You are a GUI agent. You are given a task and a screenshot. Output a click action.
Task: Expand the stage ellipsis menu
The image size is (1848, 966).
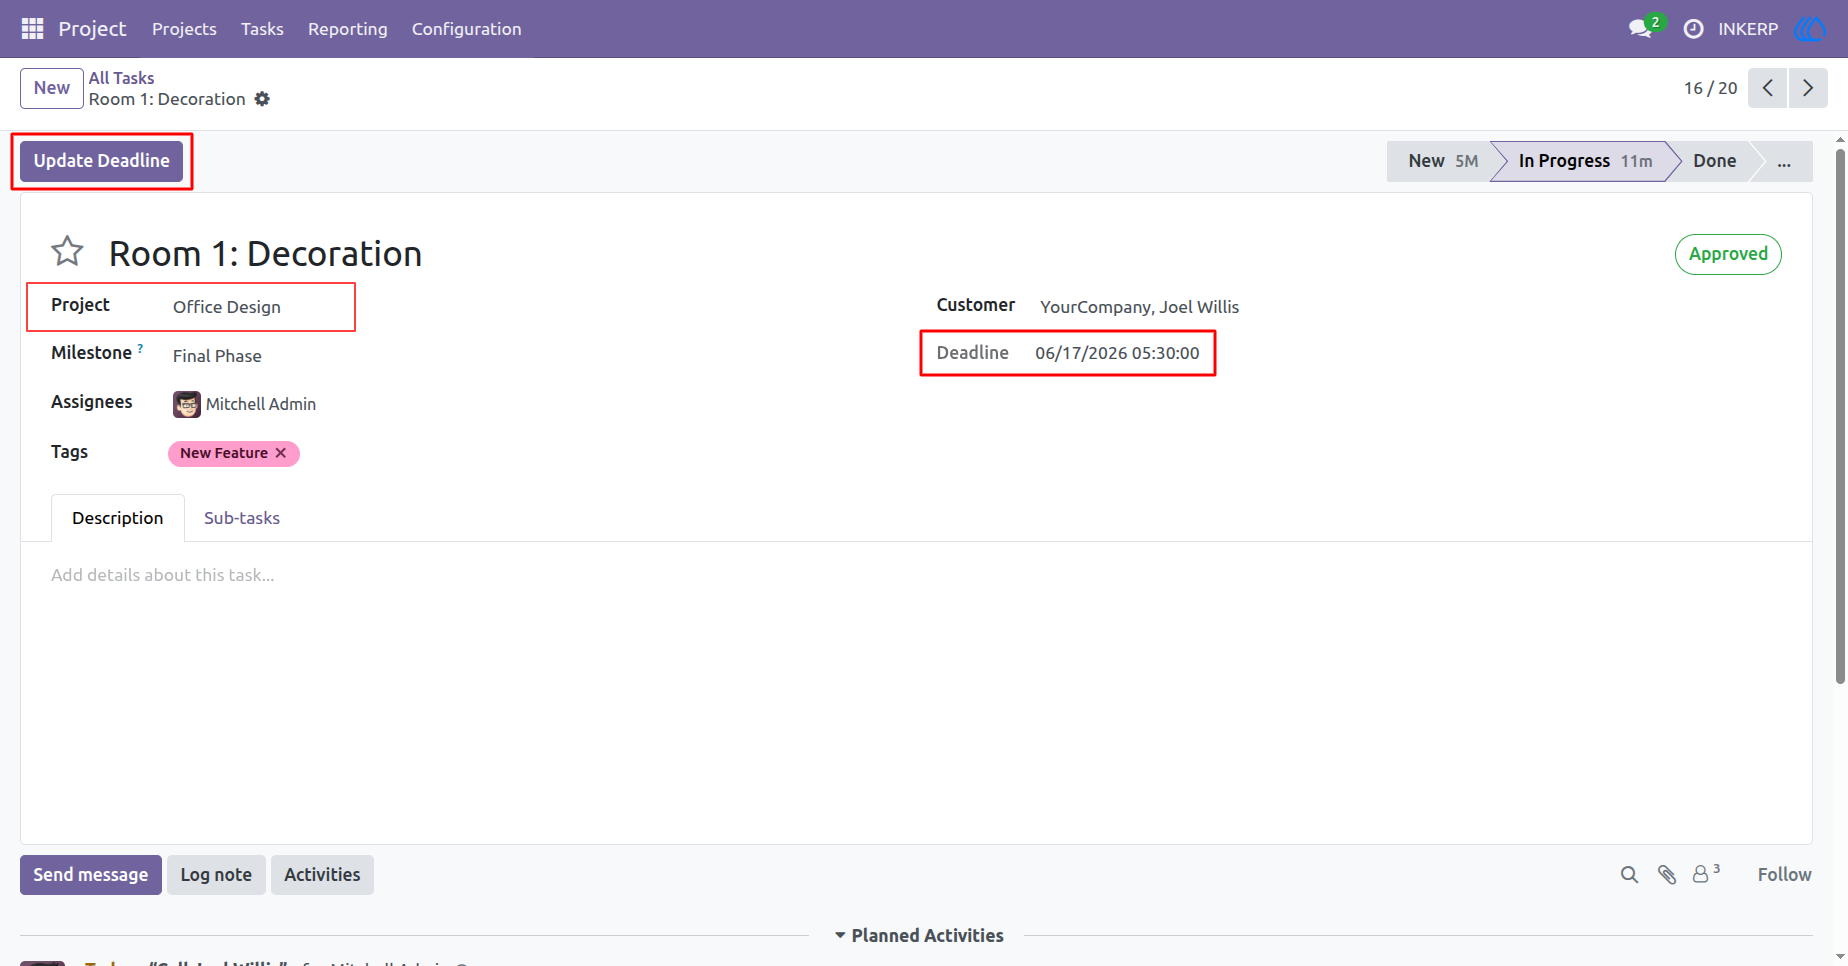point(1784,161)
